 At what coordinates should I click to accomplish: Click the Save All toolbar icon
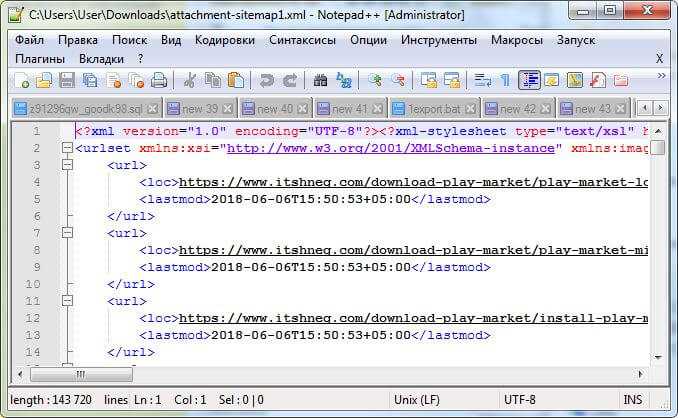click(x=90, y=81)
